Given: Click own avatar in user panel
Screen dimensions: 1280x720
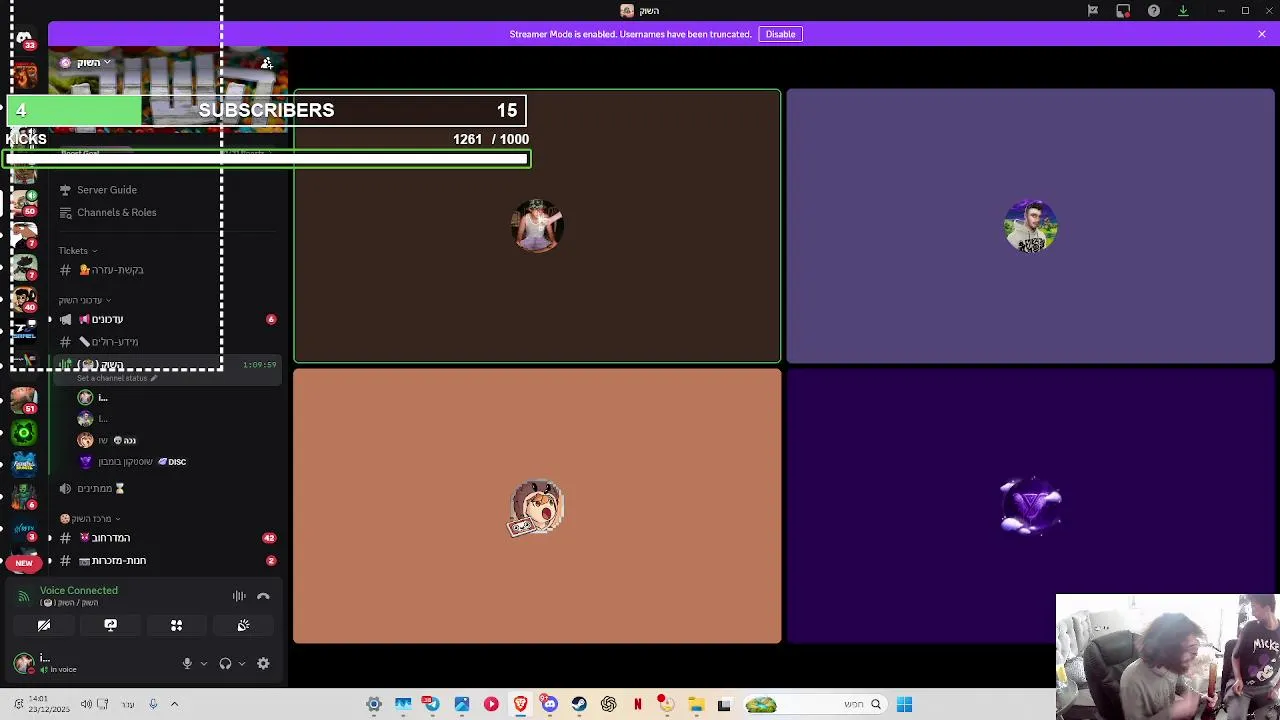Looking at the screenshot, I should 24,663.
